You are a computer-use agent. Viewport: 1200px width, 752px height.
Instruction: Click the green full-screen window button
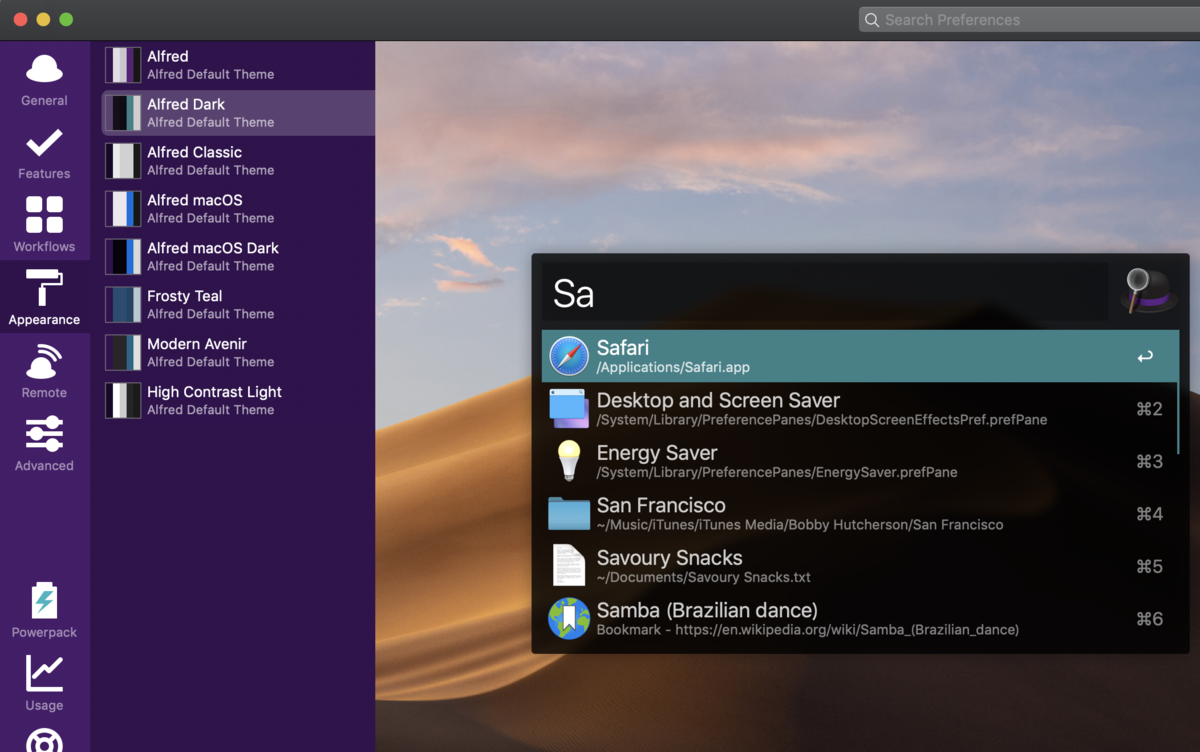pos(66,20)
